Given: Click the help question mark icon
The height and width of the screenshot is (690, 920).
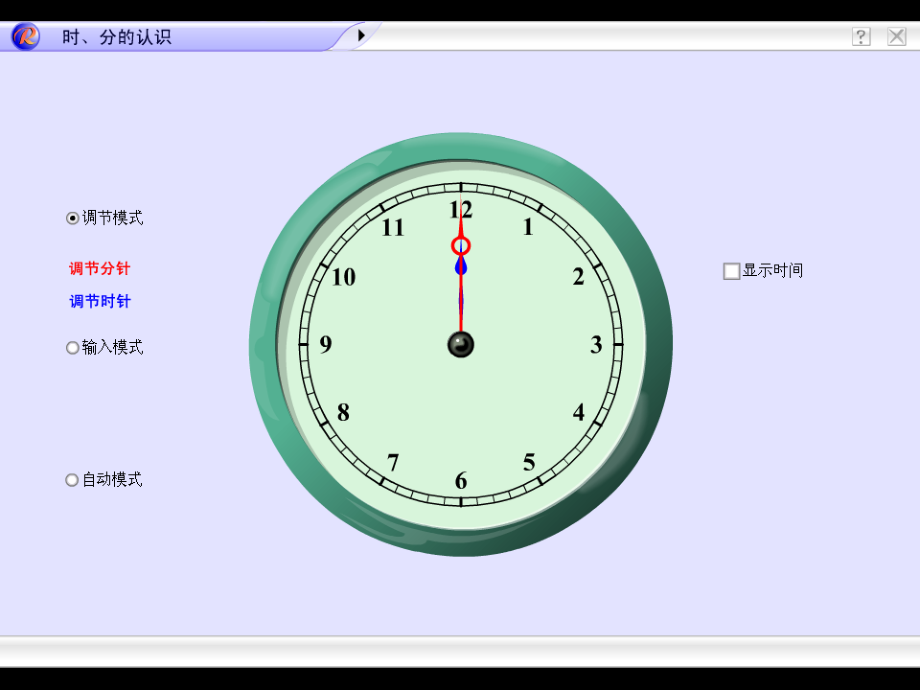Looking at the screenshot, I should pos(861,36).
